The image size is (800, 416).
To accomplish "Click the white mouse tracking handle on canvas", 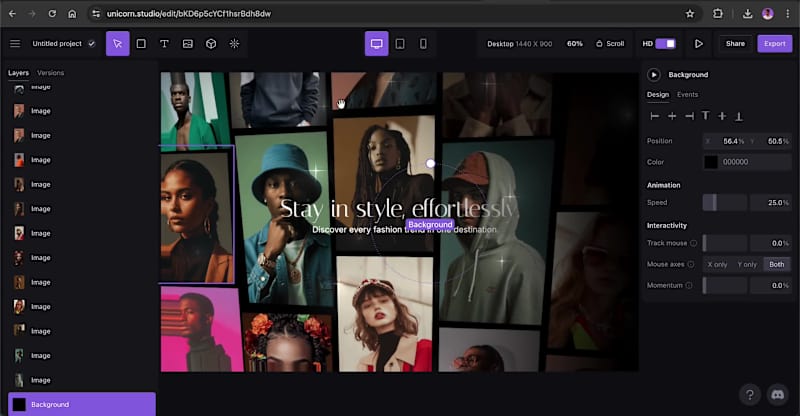I will pos(431,163).
